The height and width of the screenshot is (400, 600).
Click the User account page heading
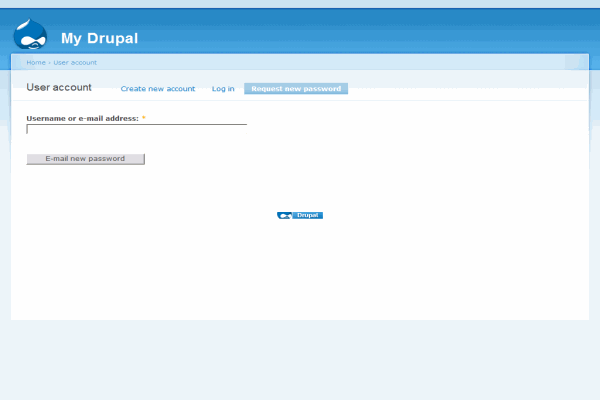pos(59,88)
